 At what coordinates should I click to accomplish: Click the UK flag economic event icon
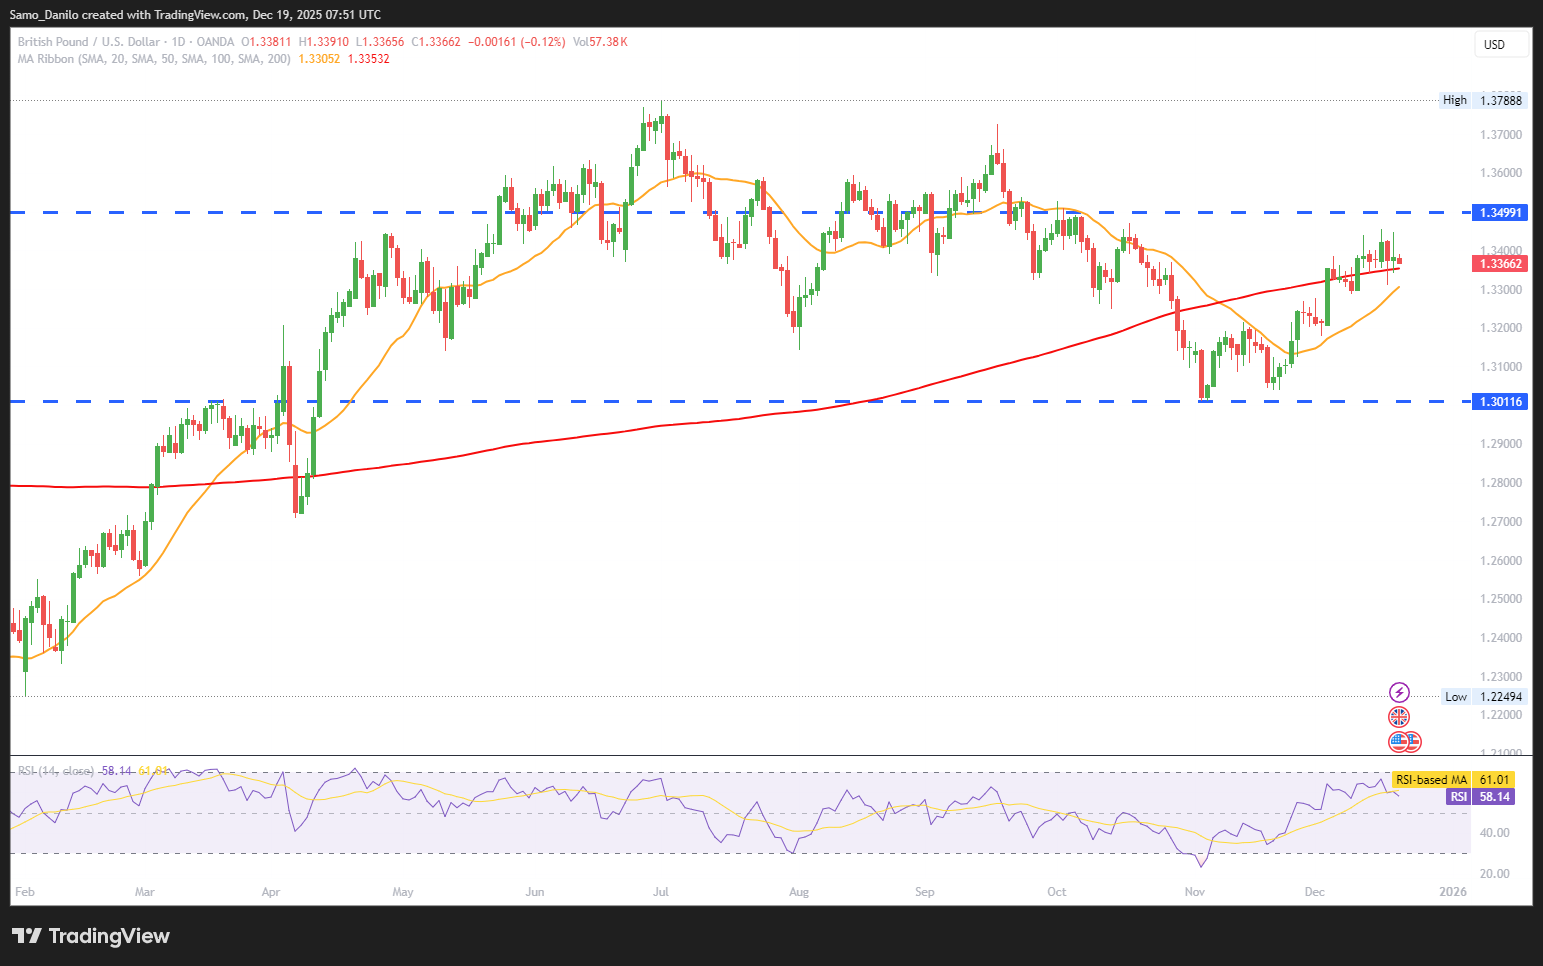click(x=1399, y=717)
